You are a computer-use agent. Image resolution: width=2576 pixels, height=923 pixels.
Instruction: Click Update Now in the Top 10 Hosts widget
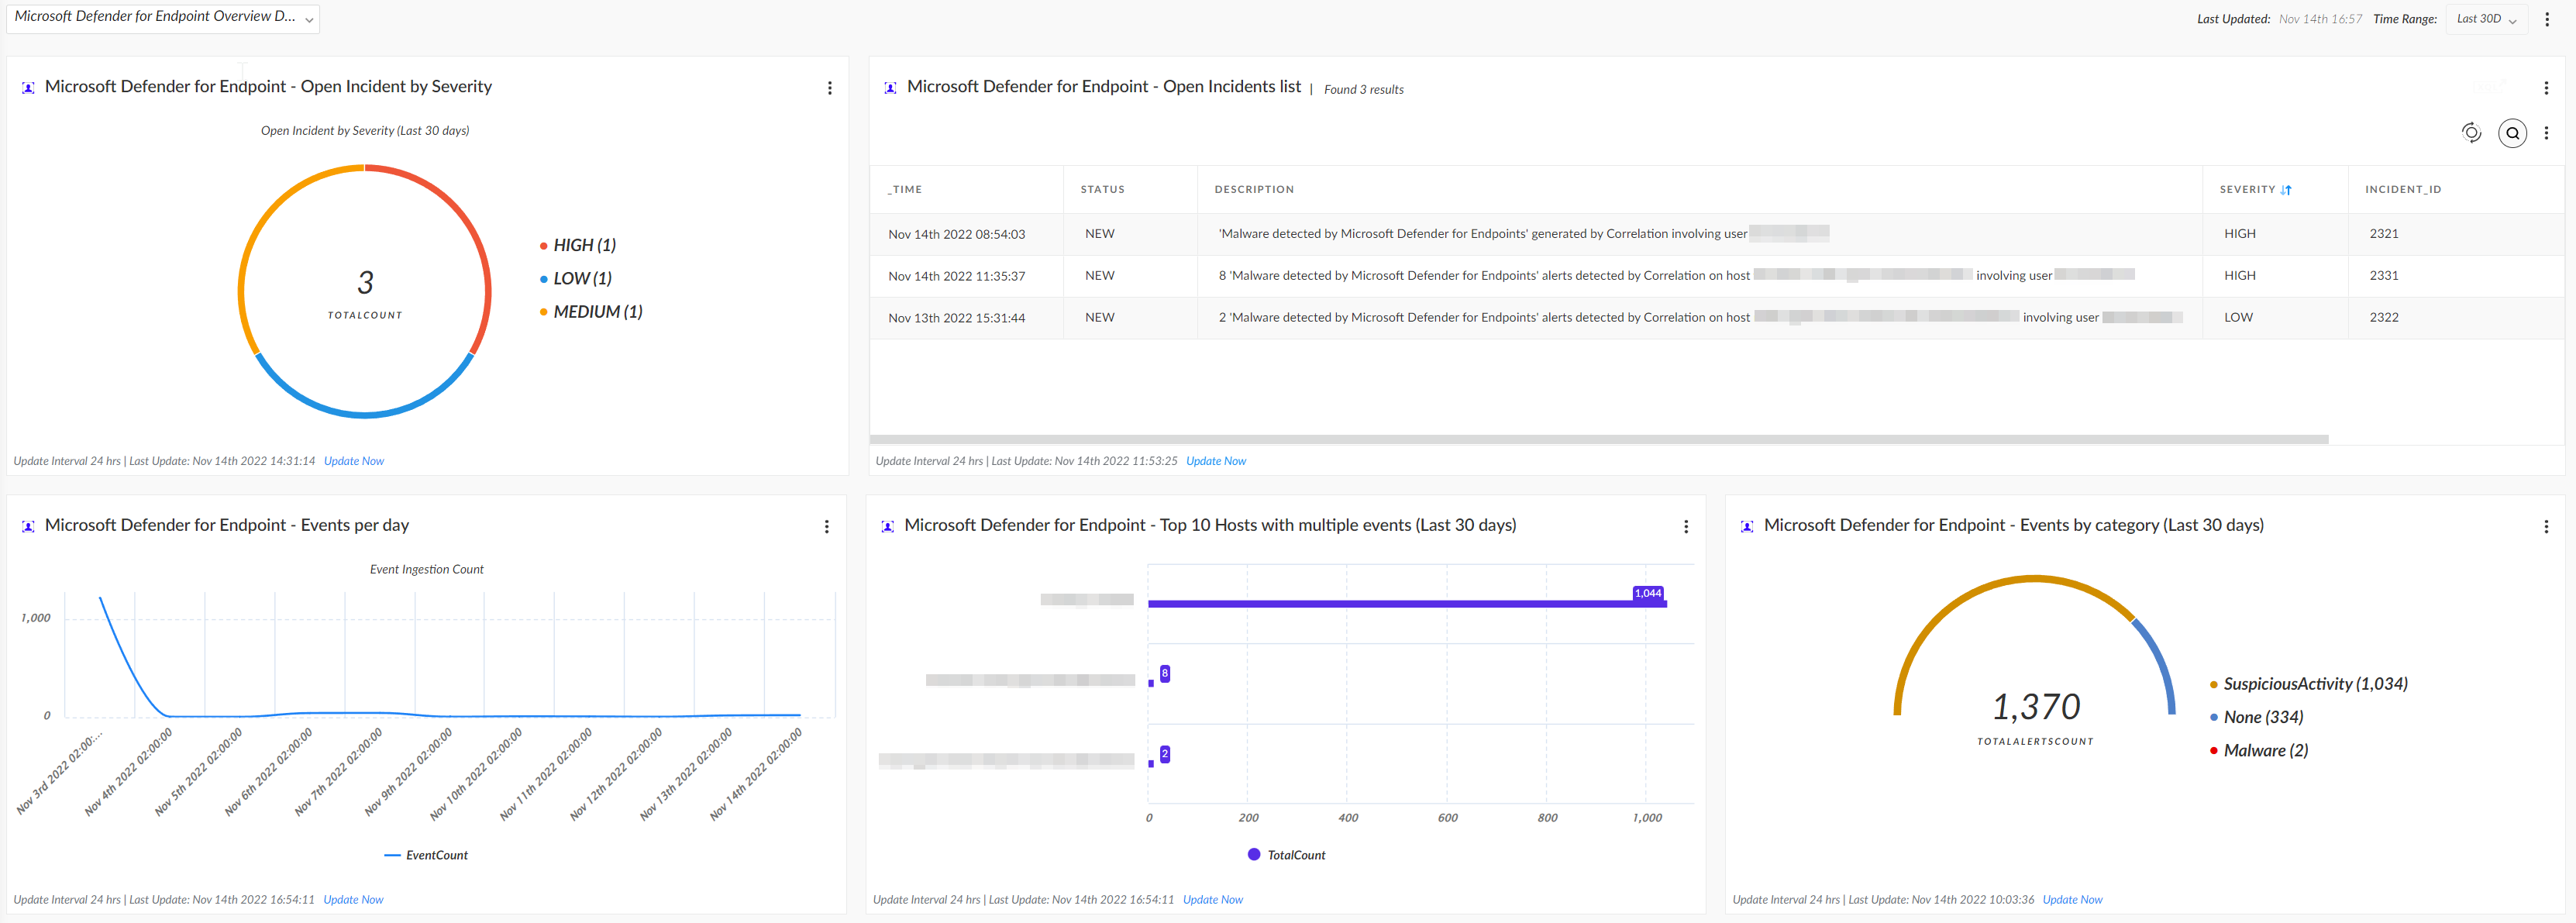click(1213, 900)
